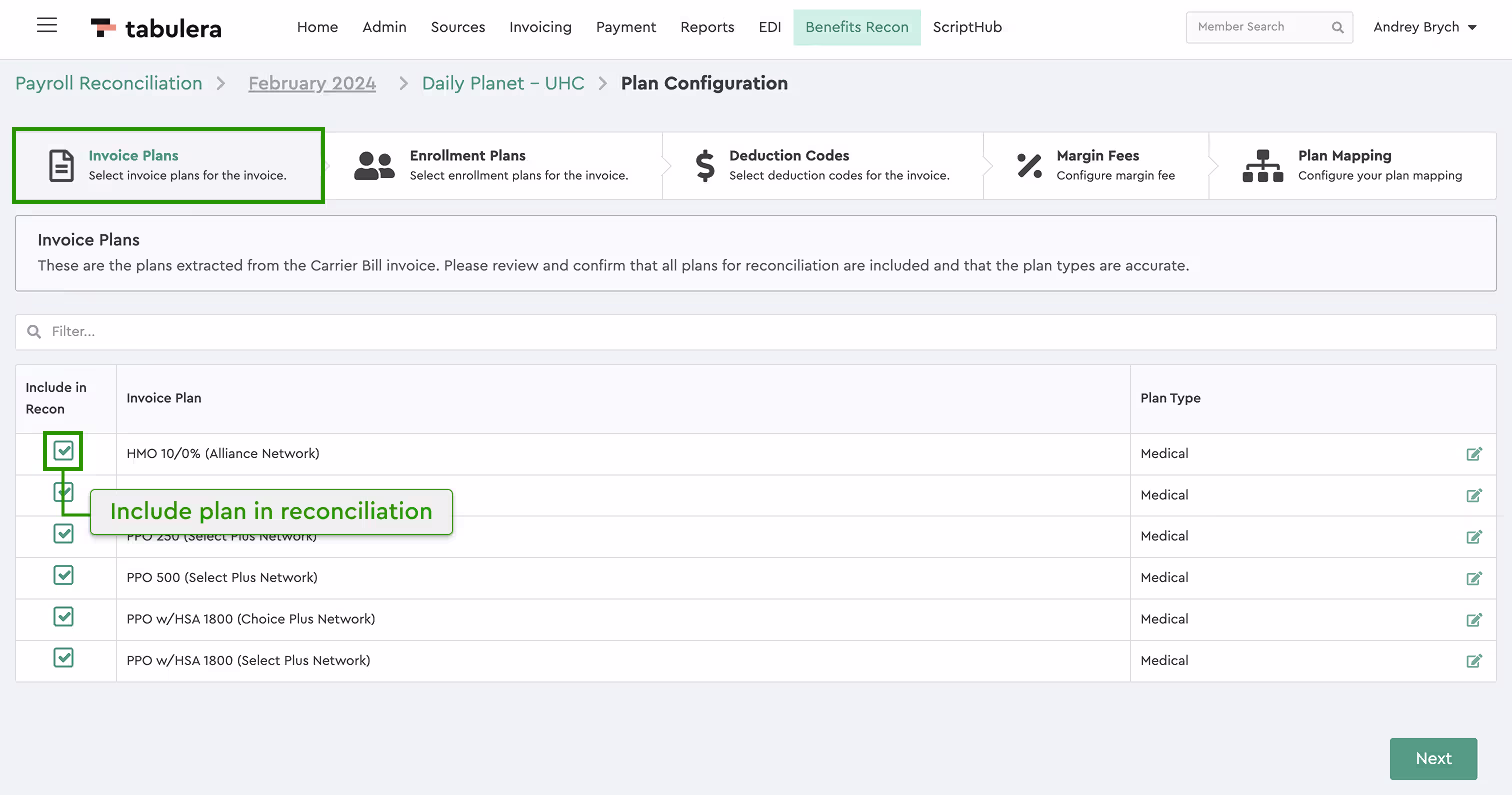Click the Next button
Image resolution: width=1512 pixels, height=800 pixels.
1433,759
